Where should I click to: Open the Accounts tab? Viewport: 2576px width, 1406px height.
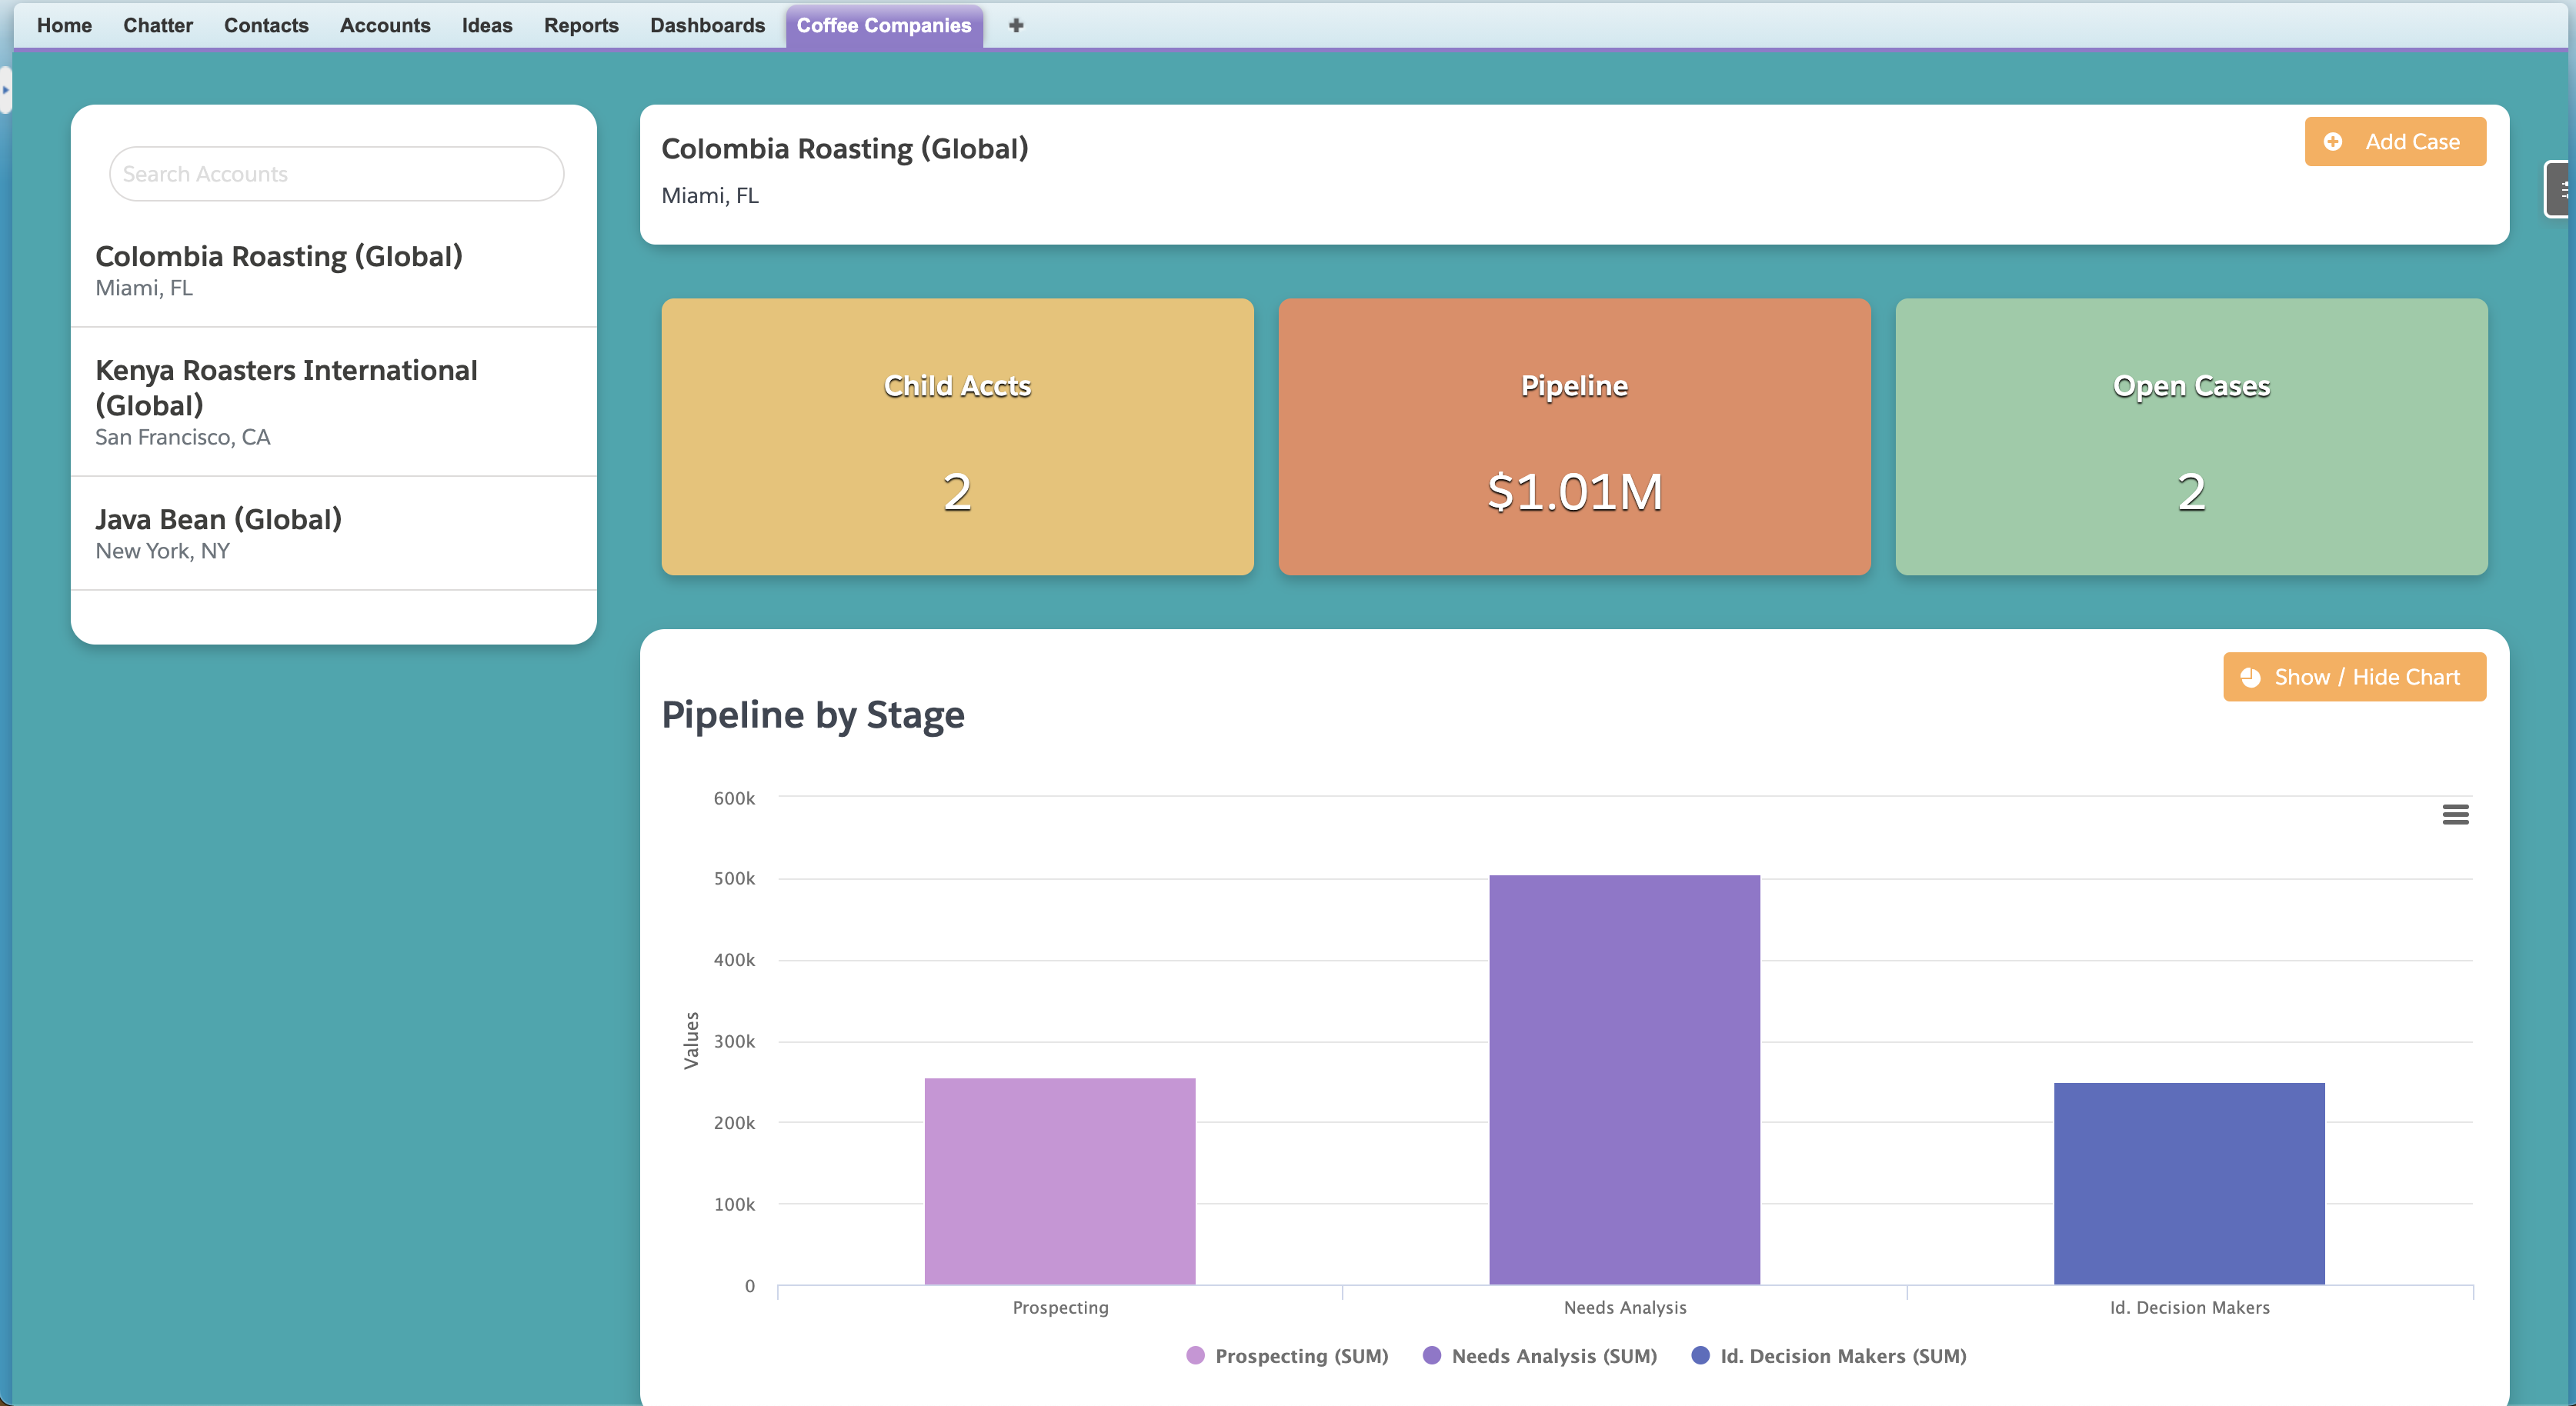tap(385, 25)
